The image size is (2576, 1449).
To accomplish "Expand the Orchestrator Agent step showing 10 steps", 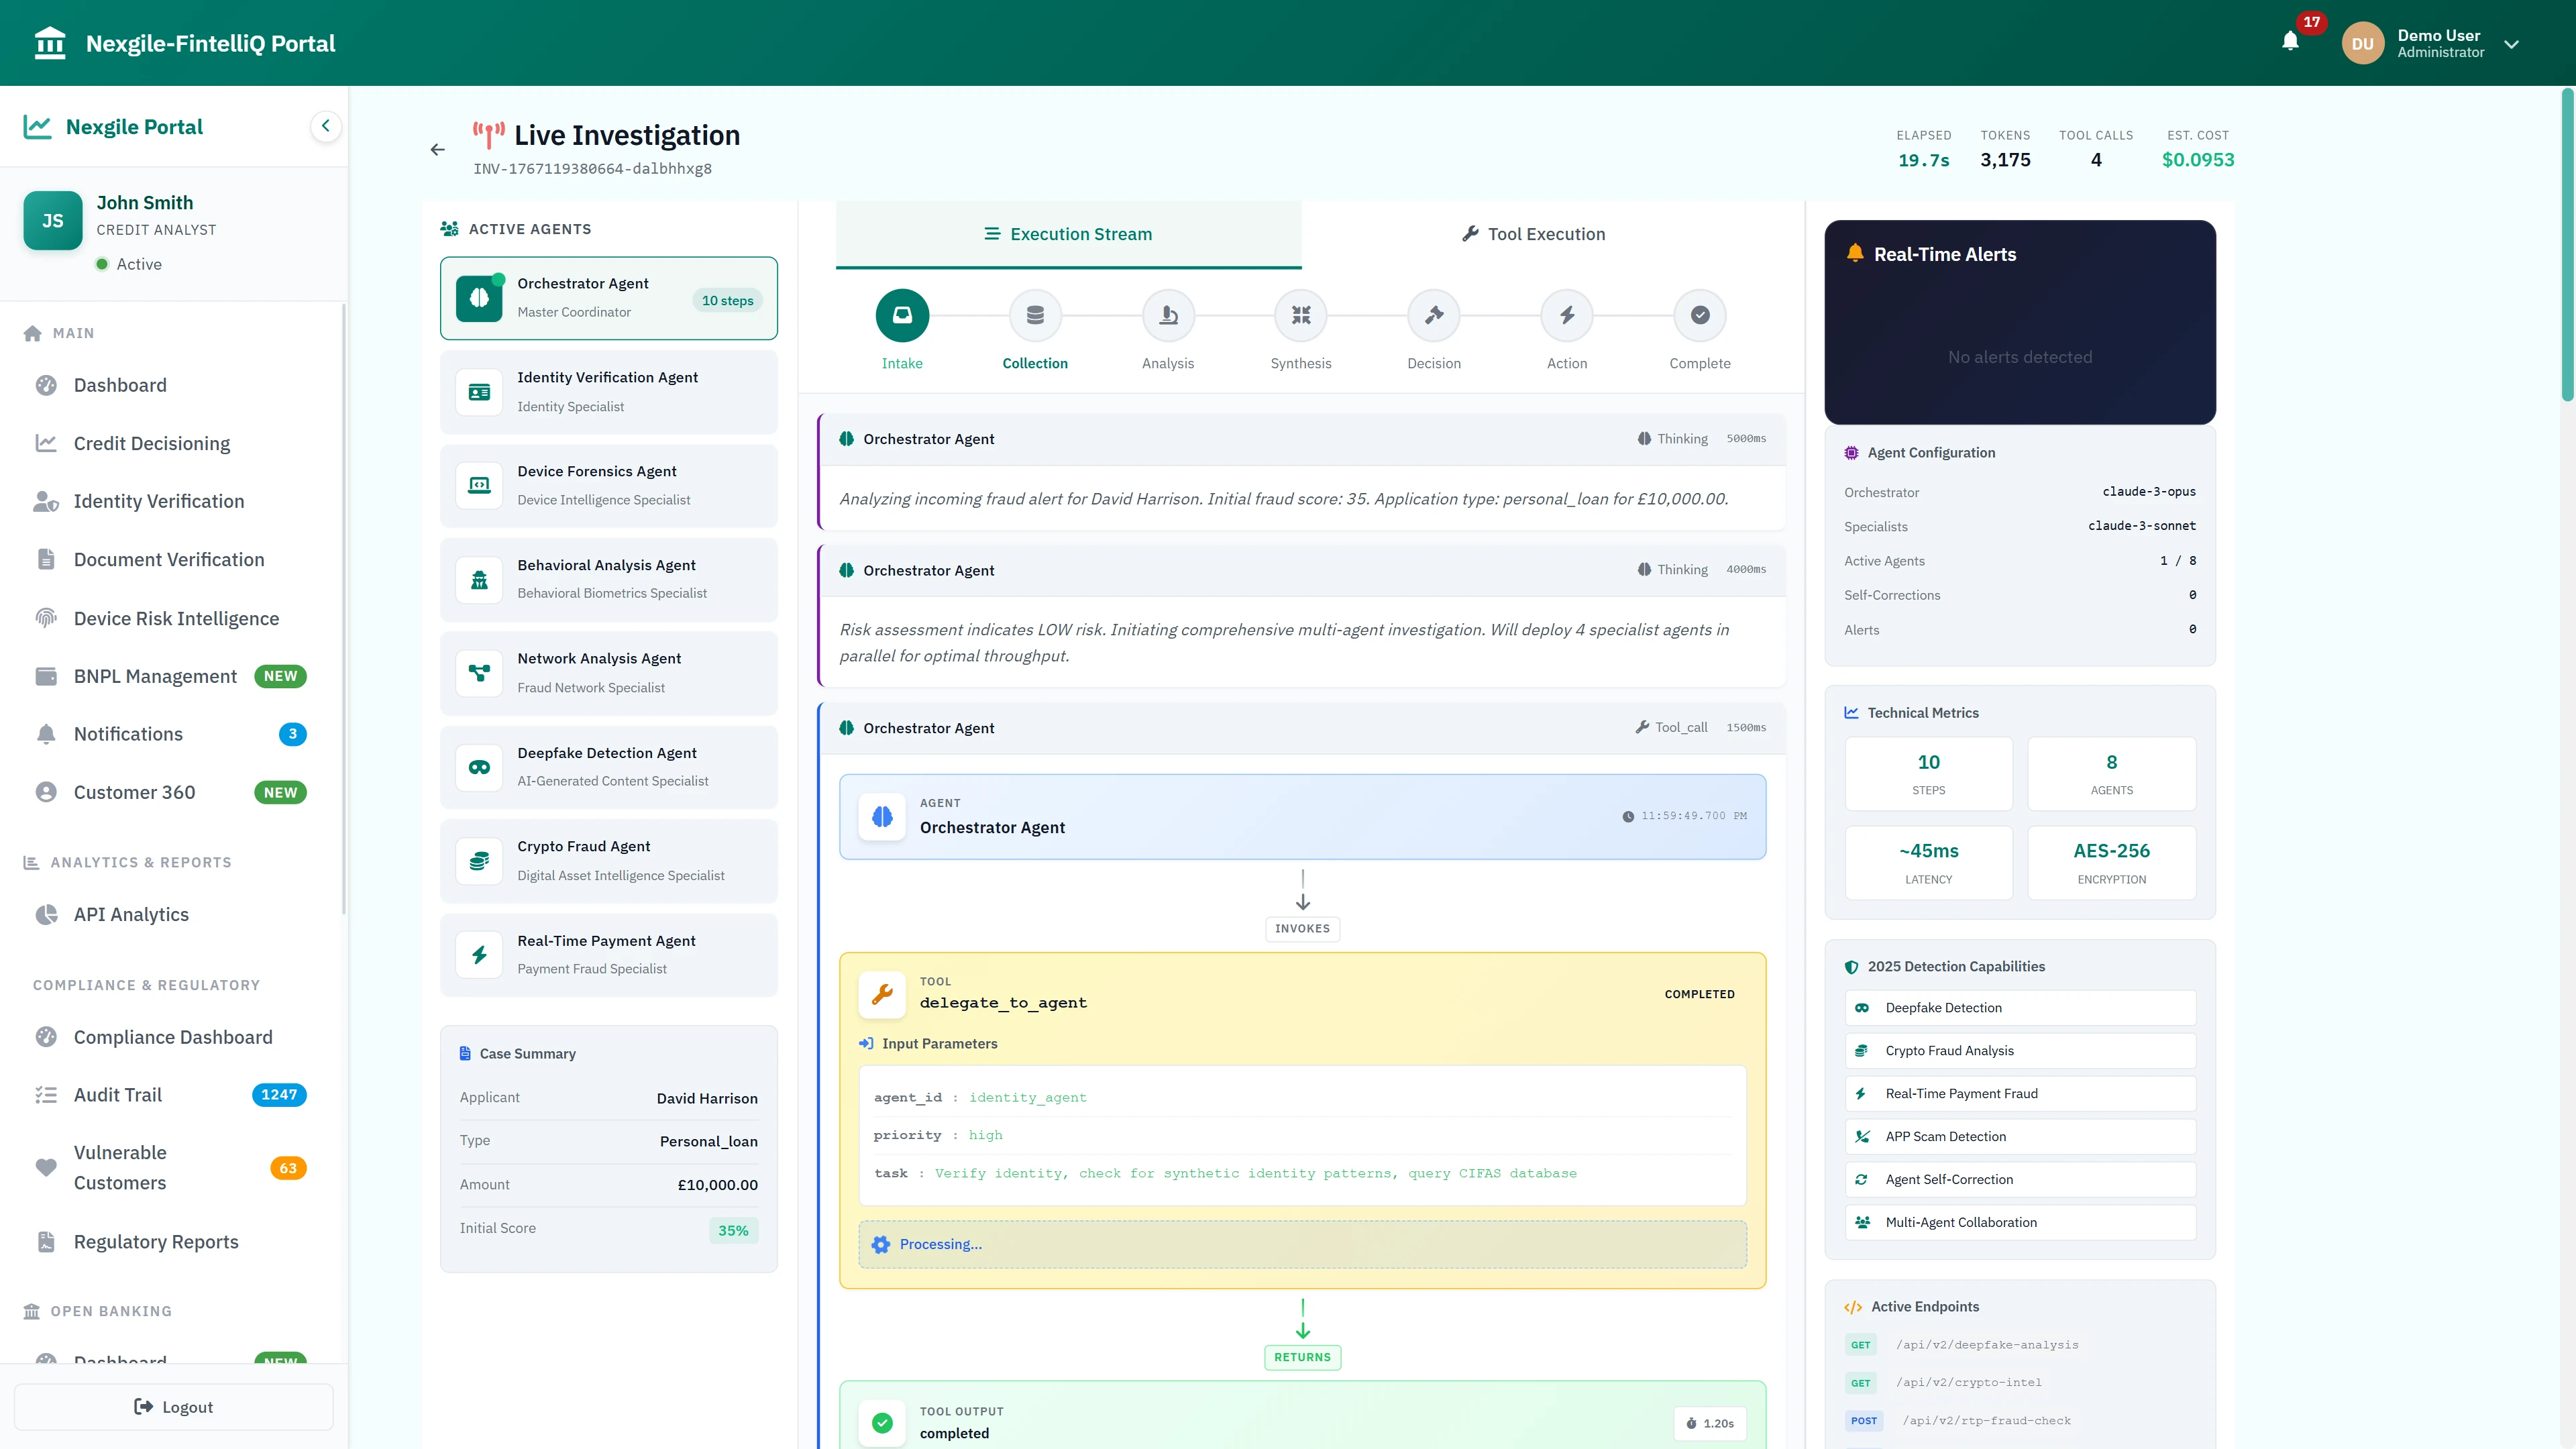I will [x=608, y=297].
